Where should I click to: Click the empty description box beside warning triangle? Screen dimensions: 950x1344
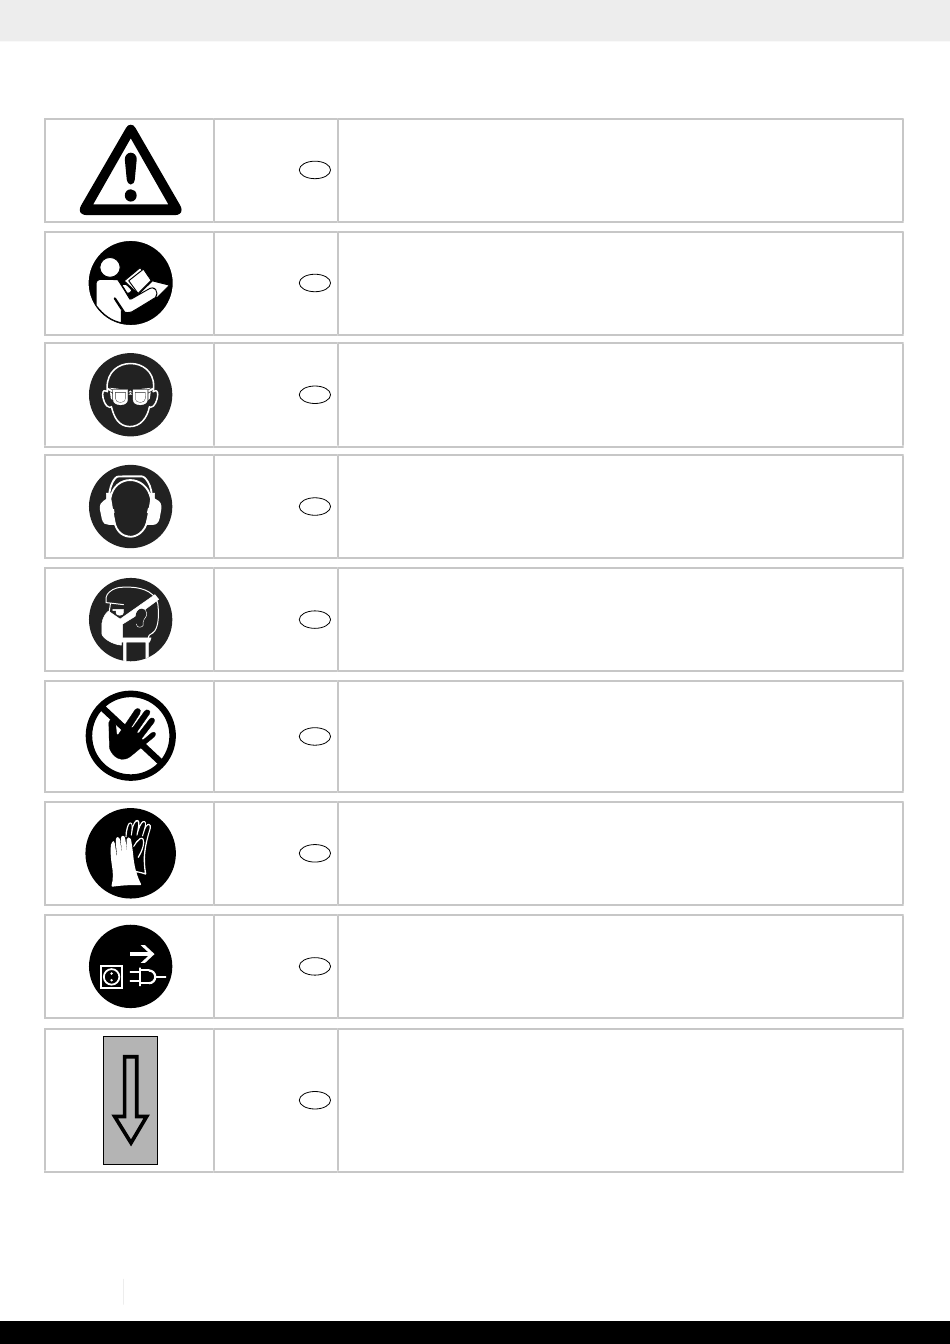(620, 171)
